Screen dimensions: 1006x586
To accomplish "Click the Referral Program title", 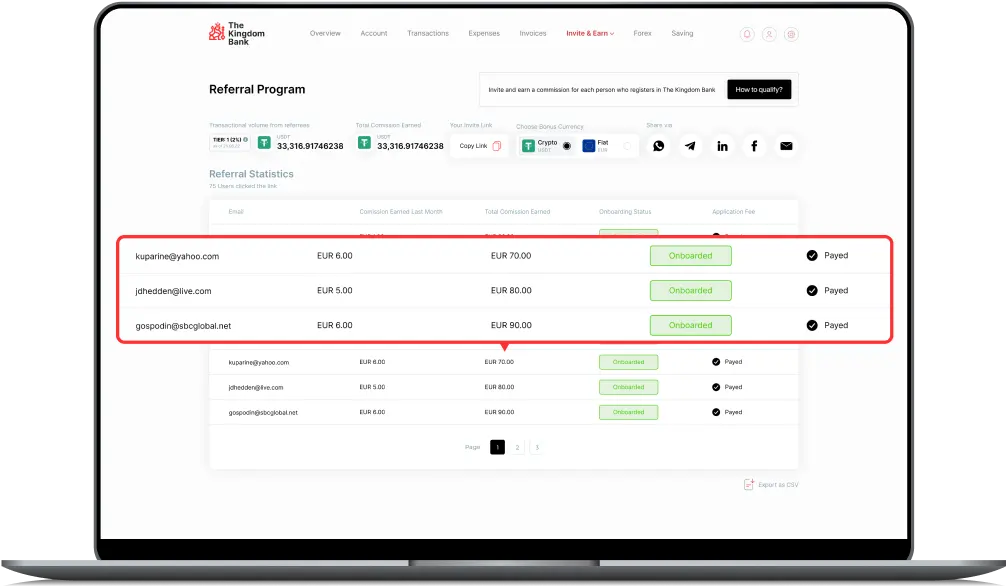I will tap(257, 89).
